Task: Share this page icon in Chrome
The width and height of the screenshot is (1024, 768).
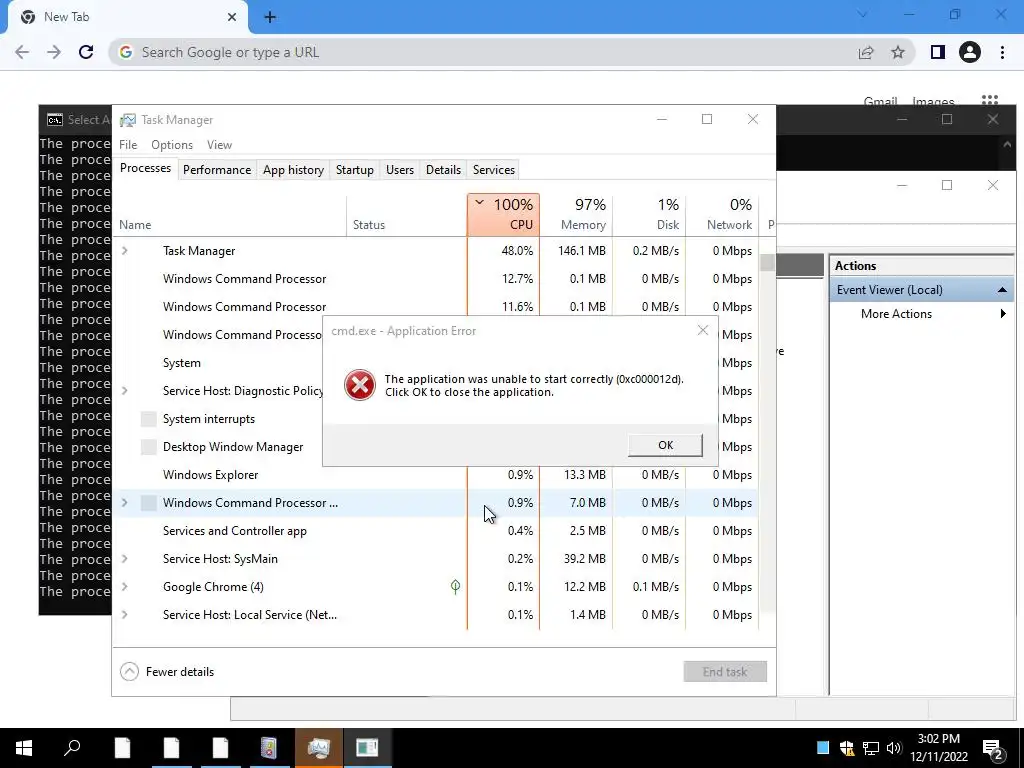Action: coord(866,52)
